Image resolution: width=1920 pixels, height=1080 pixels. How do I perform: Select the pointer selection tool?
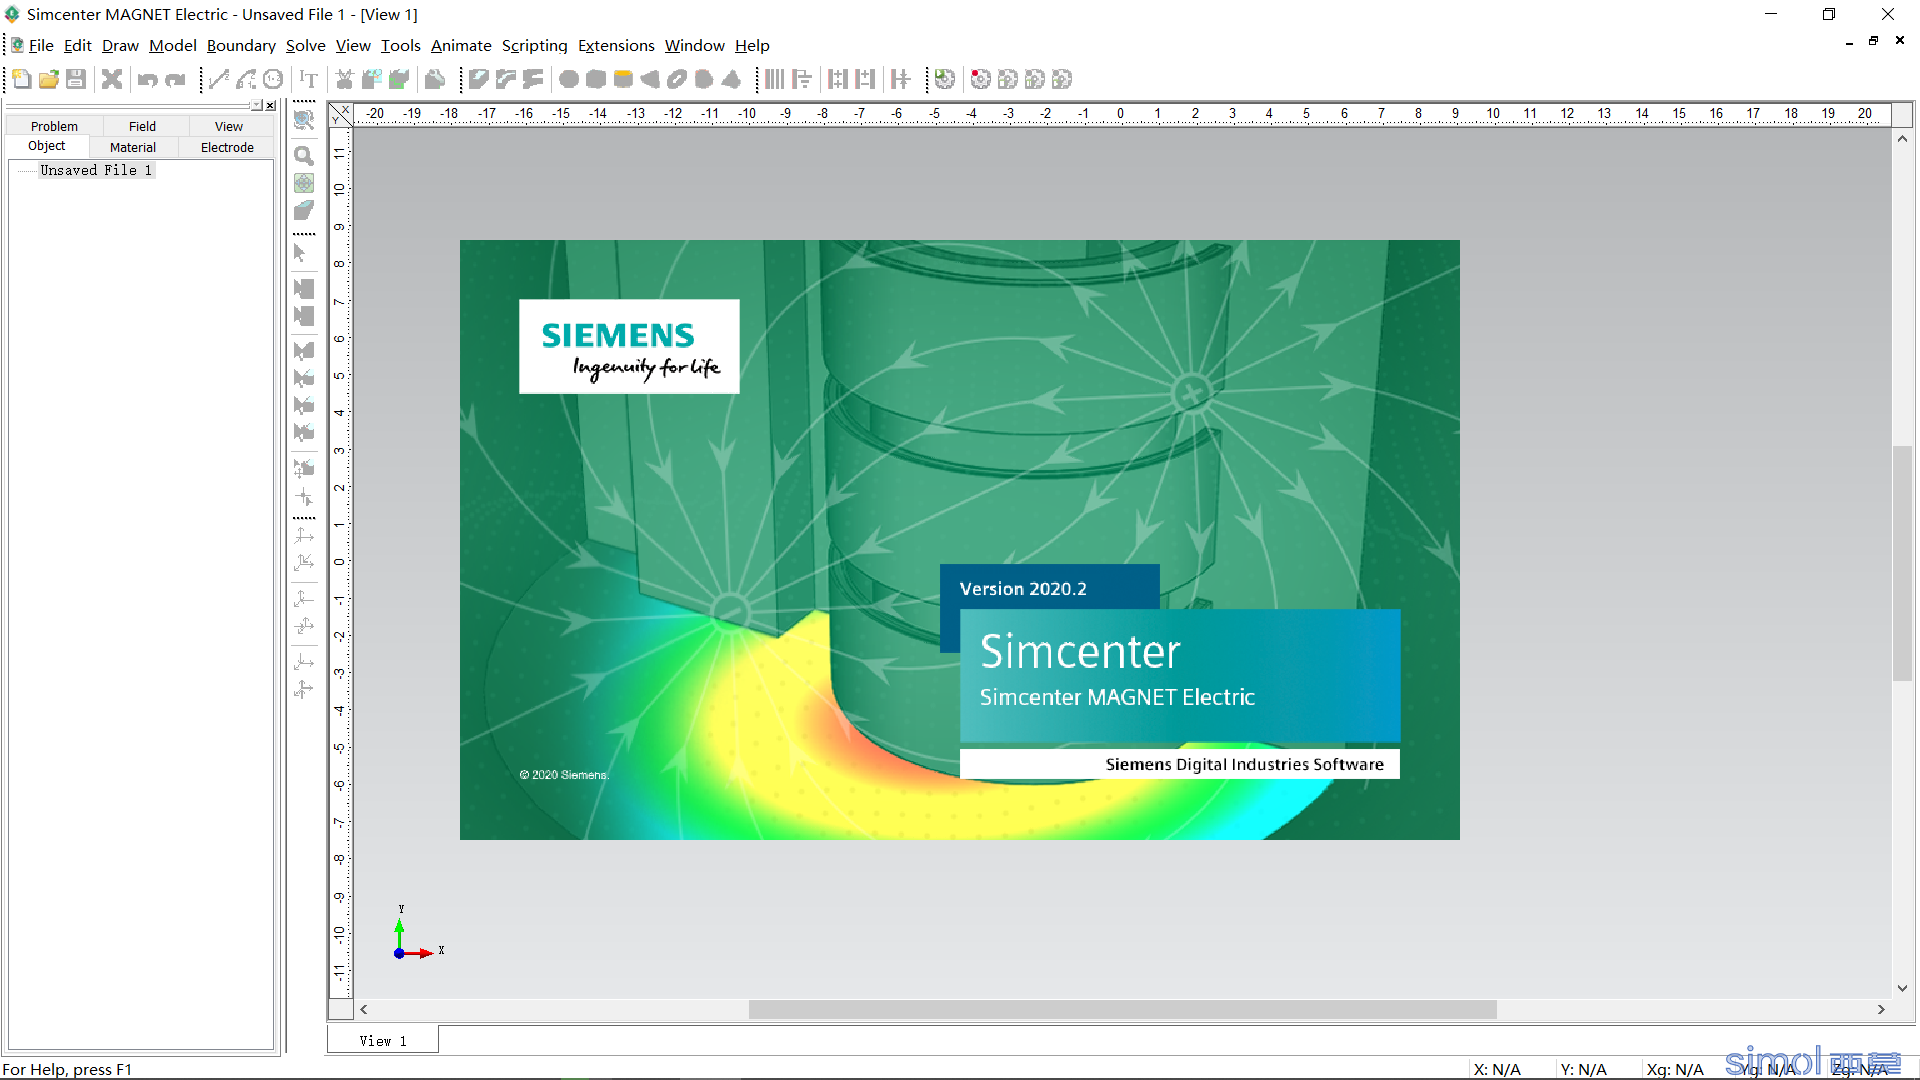click(x=300, y=253)
